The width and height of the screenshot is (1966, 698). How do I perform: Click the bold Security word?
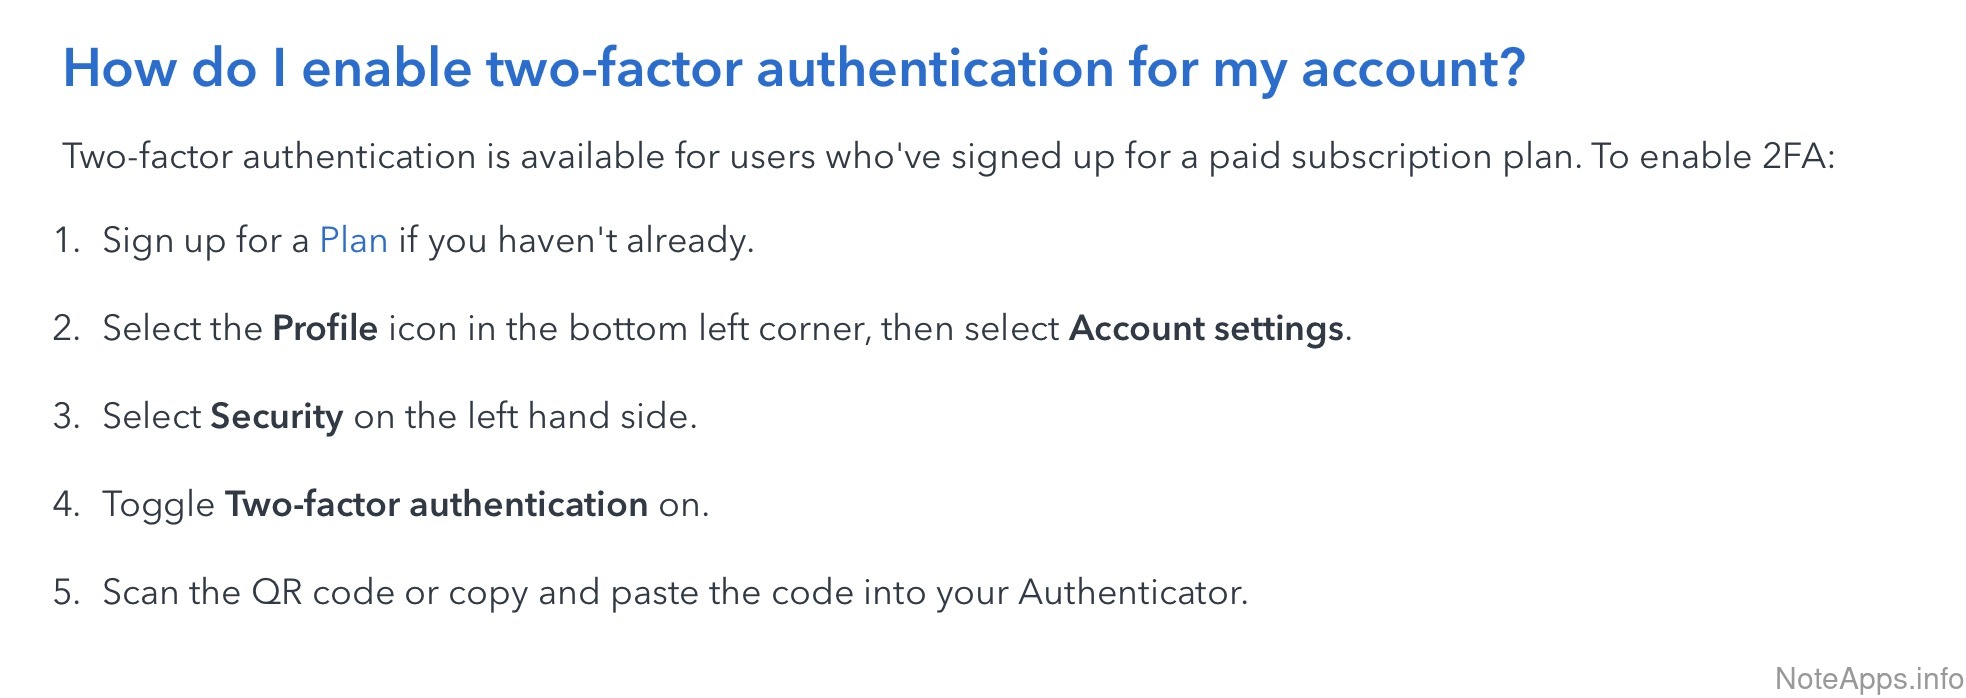click(277, 417)
